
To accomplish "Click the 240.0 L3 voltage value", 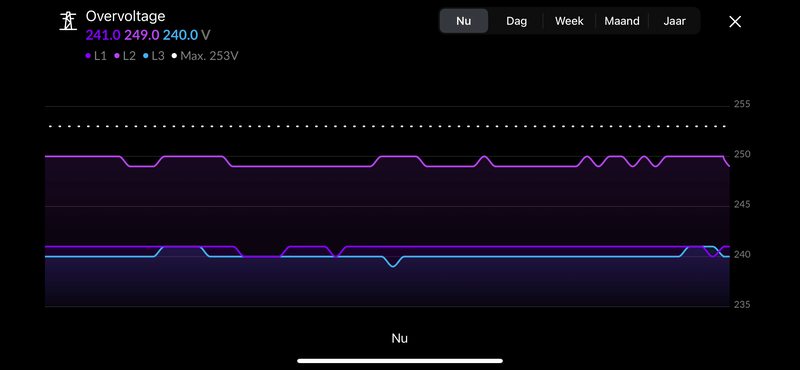I will coord(180,35).
